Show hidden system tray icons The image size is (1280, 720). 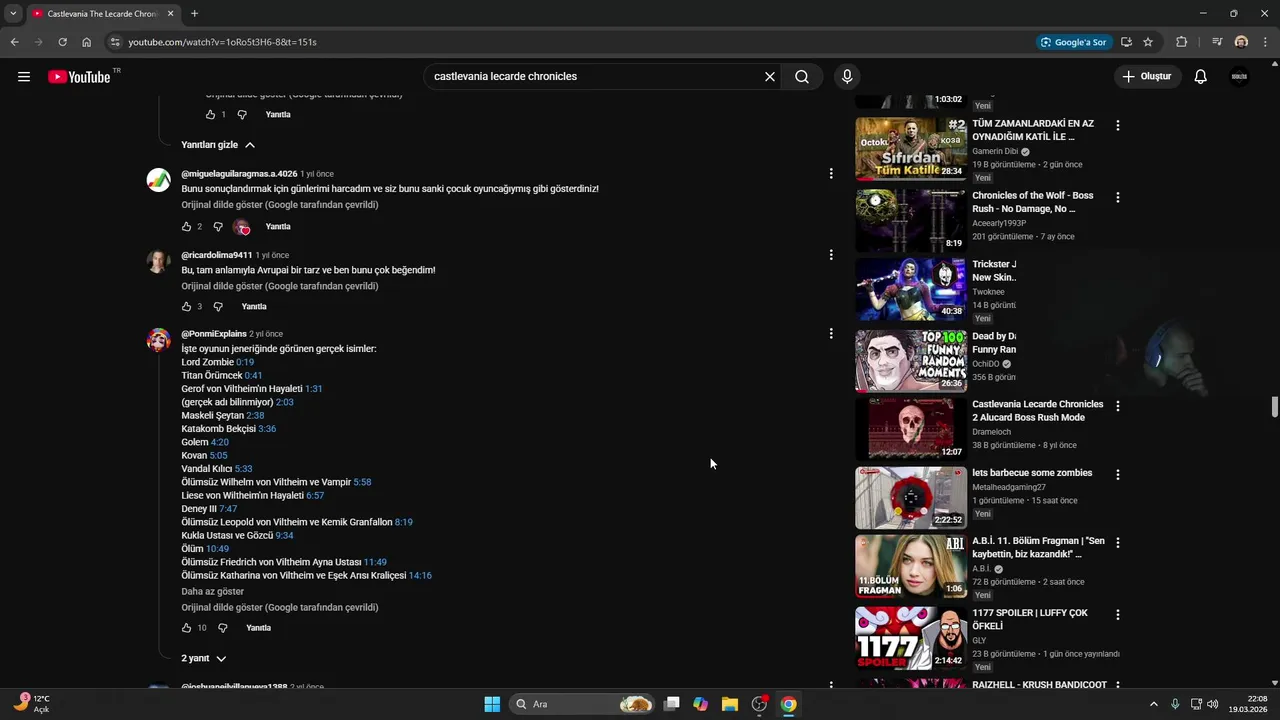1153,704
